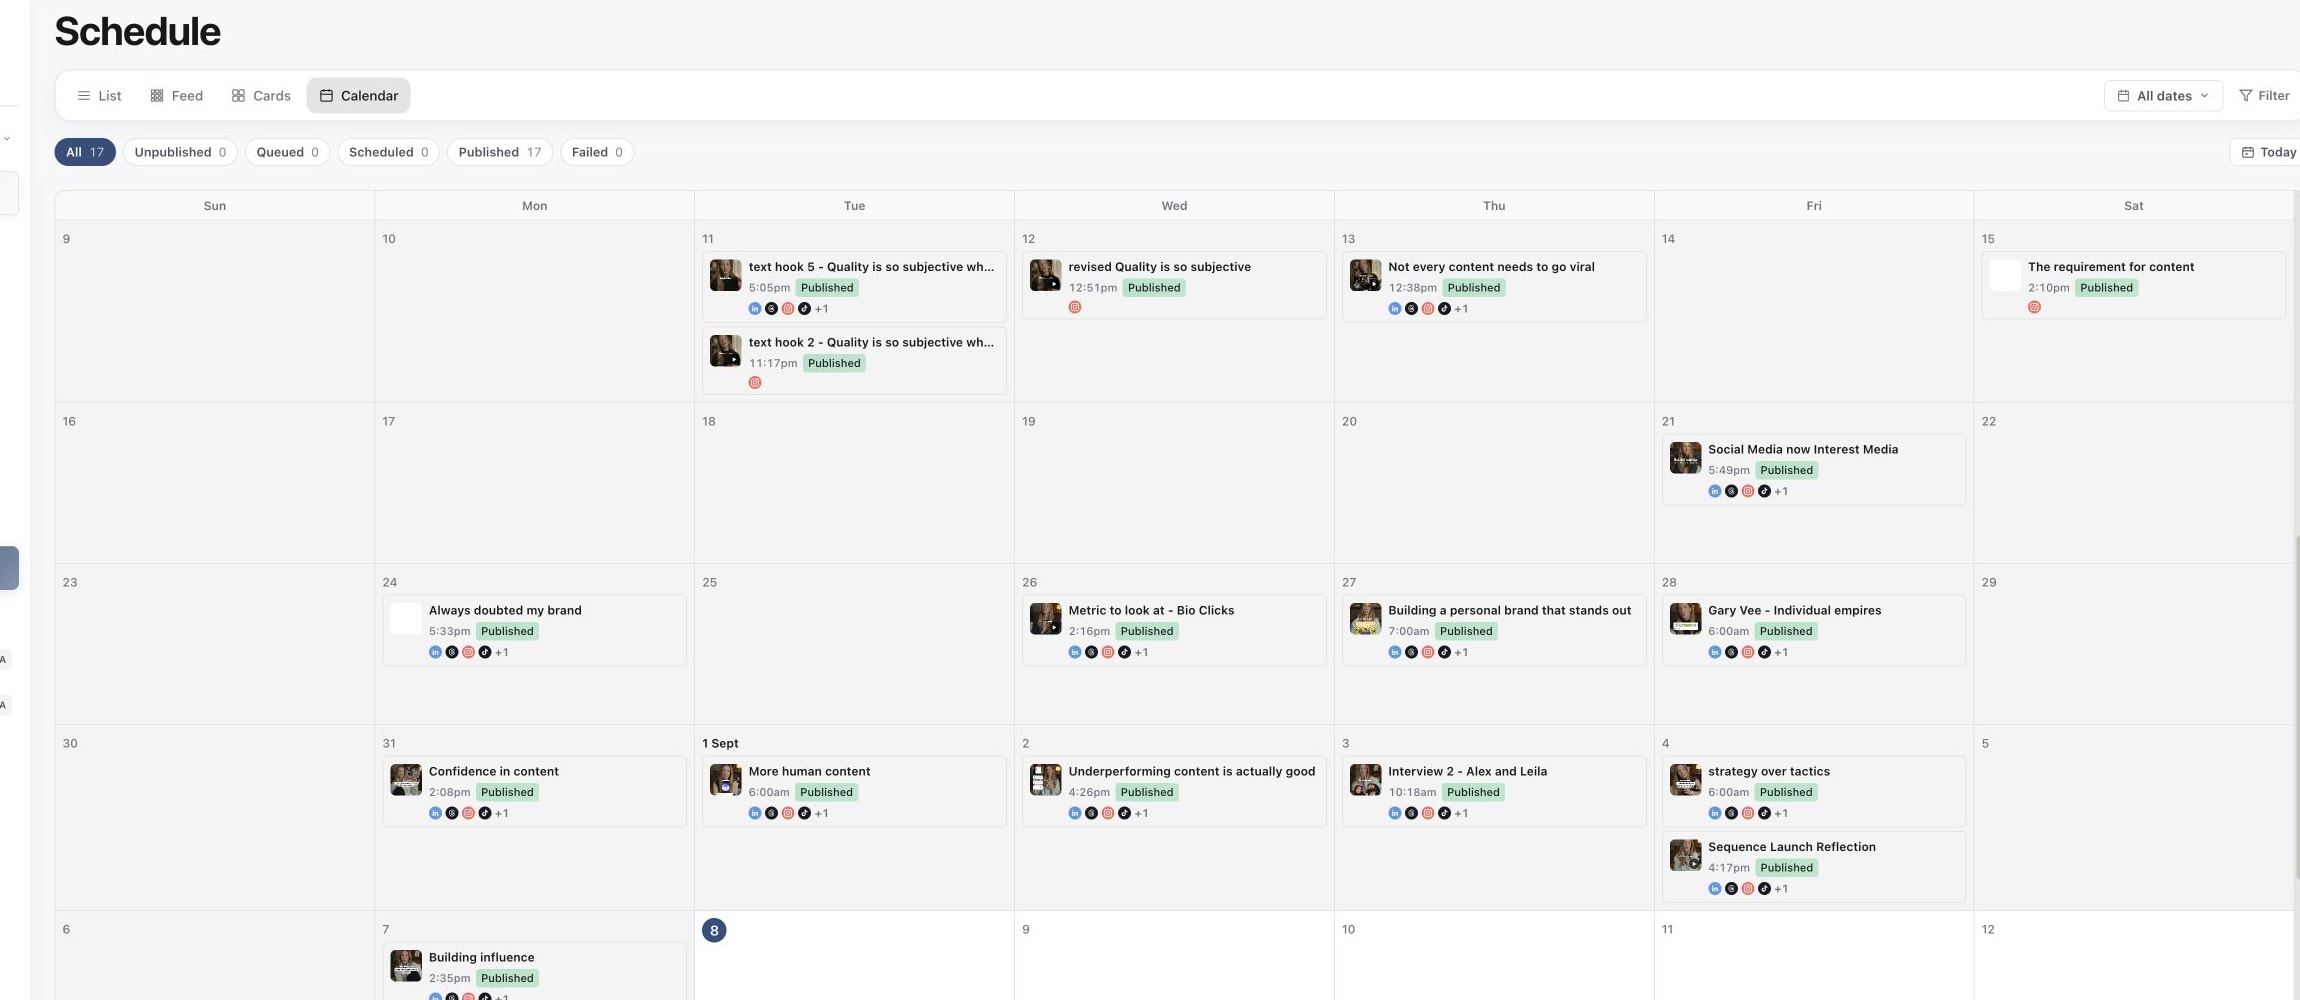Click TikTok icon on Sequence Launch Reflection
Image resolution: width=2300 pixels, height=1000 pixels.
[1764, 889]
